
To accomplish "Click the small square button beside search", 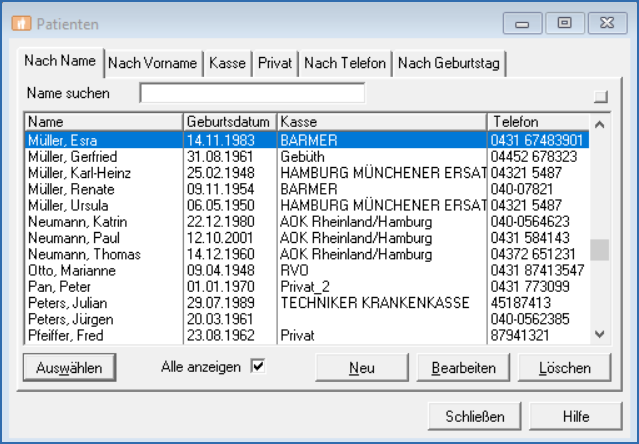I will click(x=600, y=97).
